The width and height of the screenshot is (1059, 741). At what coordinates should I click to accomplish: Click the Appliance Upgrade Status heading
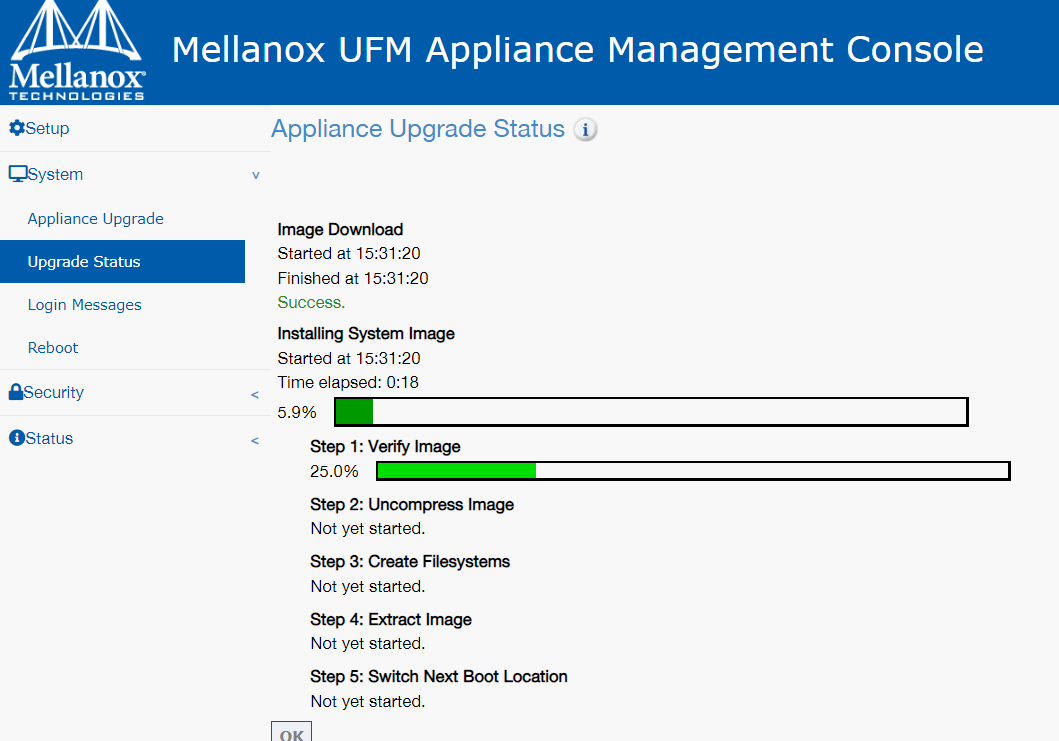pos(417,128)
